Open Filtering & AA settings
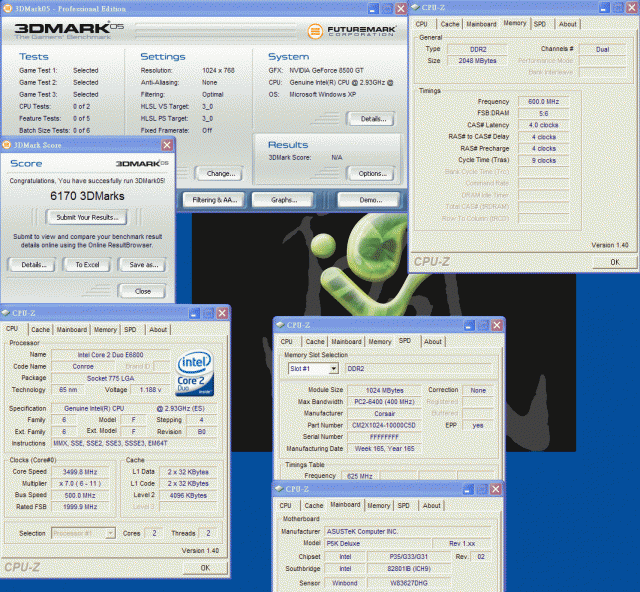 (214, 200)
